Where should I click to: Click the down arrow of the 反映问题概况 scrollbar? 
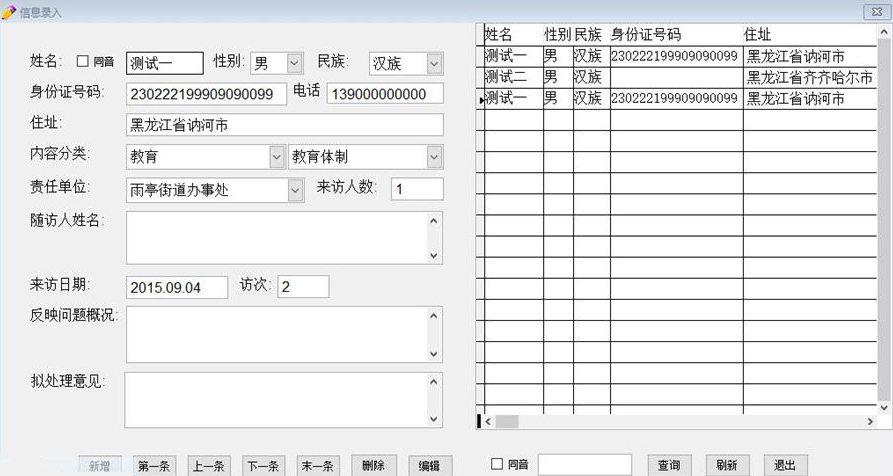tap(434, 354)
